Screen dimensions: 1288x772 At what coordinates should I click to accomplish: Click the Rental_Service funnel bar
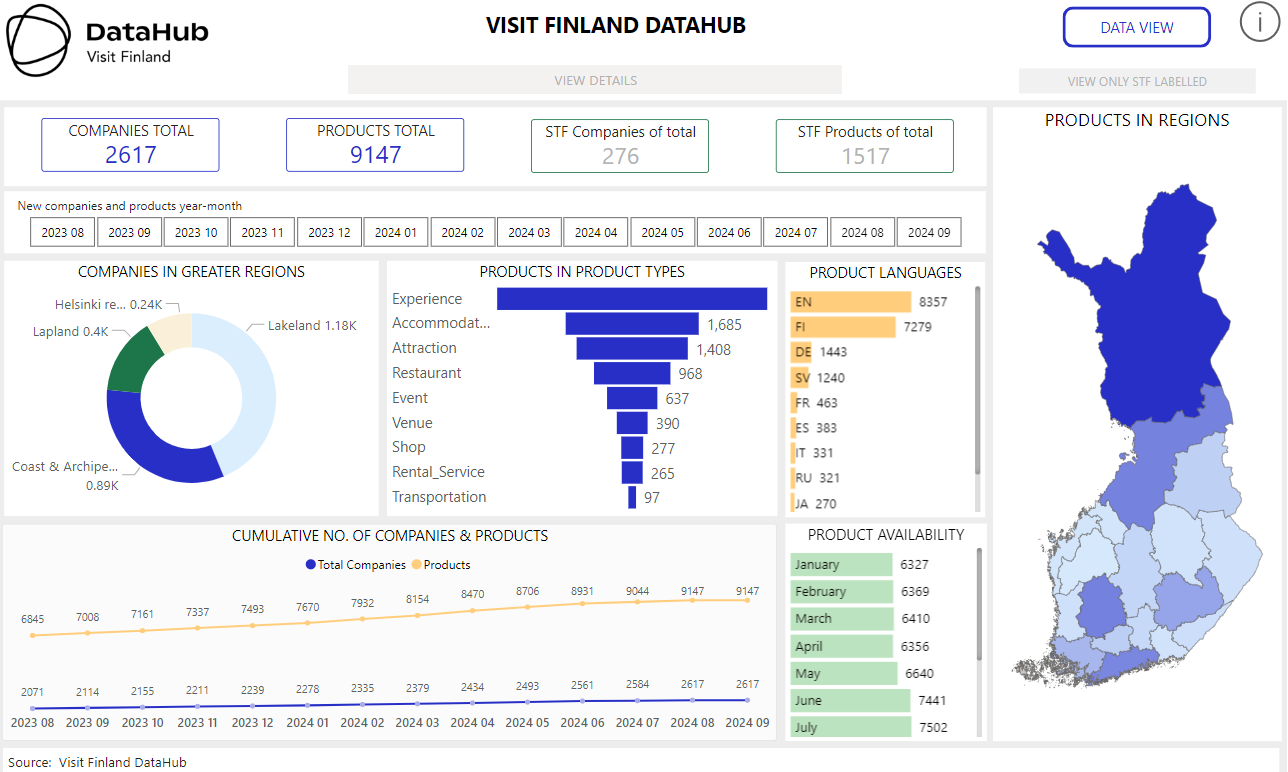click(632, 473)
